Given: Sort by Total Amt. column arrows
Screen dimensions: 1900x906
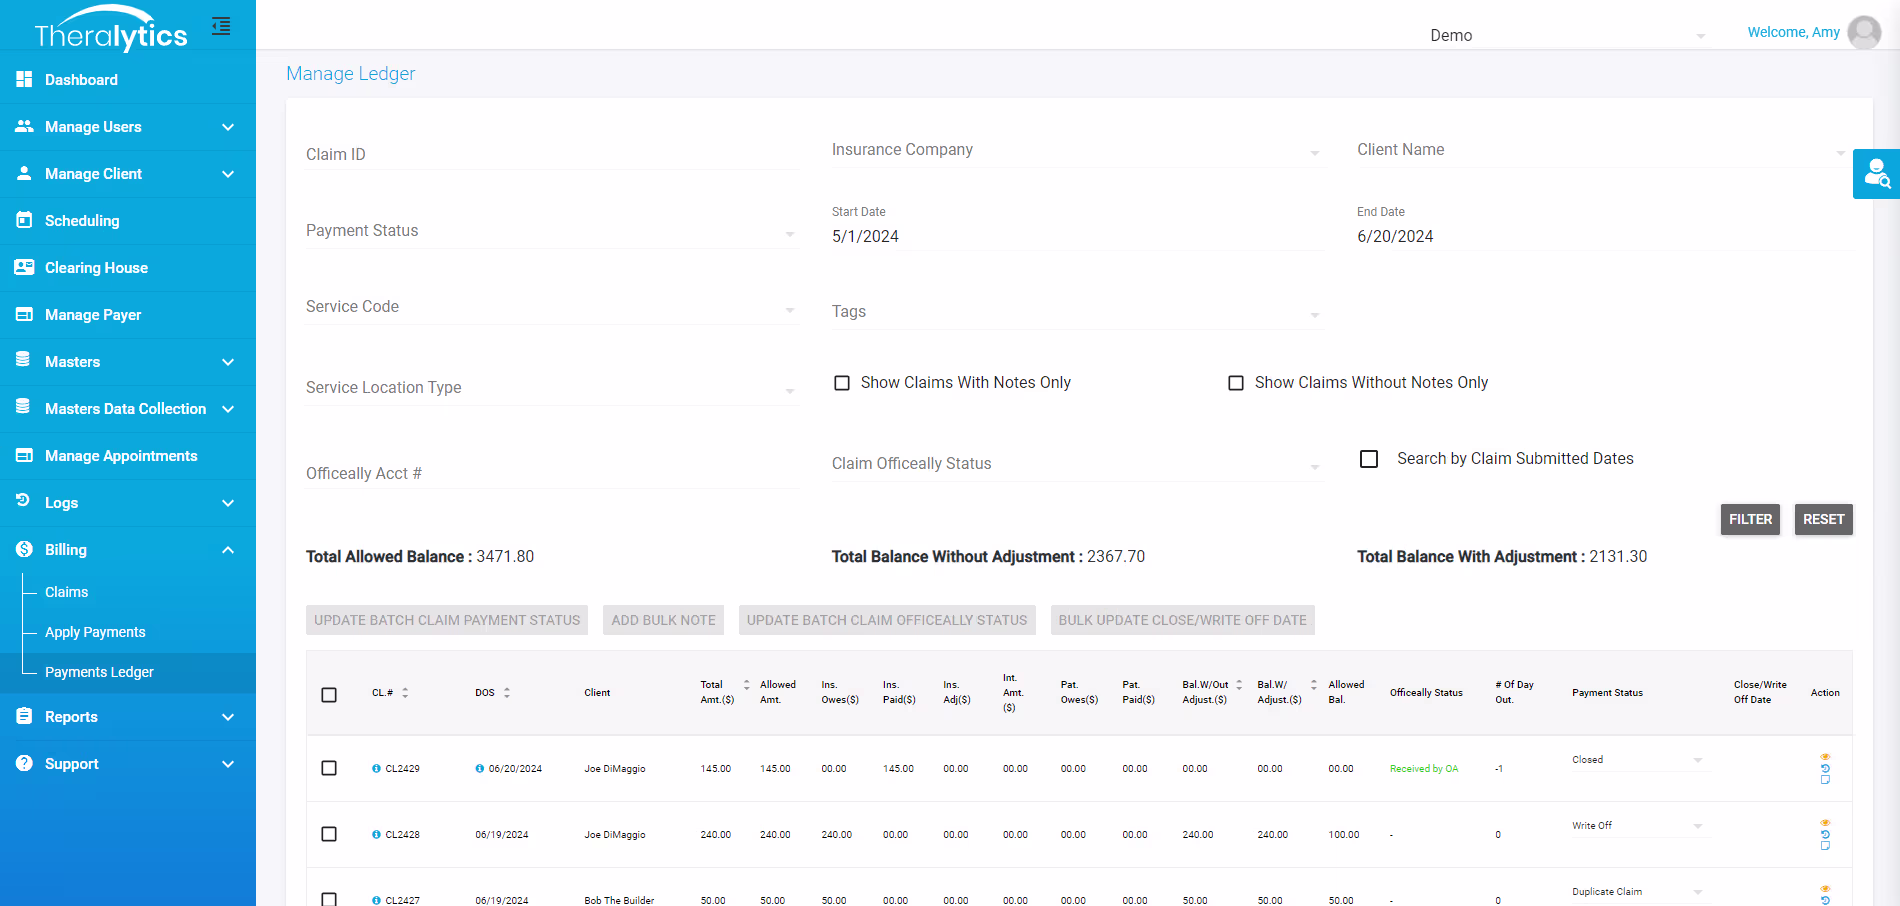Looking at the screenshot, I should [x=746, y=685].
